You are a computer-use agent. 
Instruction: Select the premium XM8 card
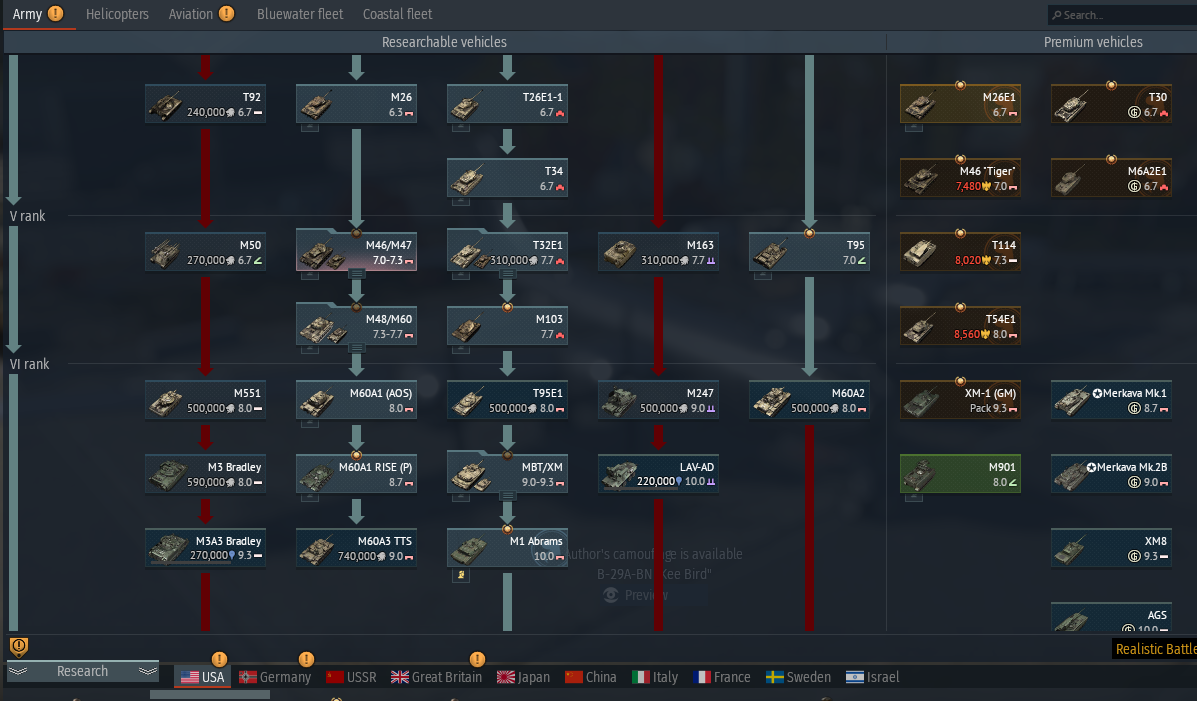point(1111,548)
